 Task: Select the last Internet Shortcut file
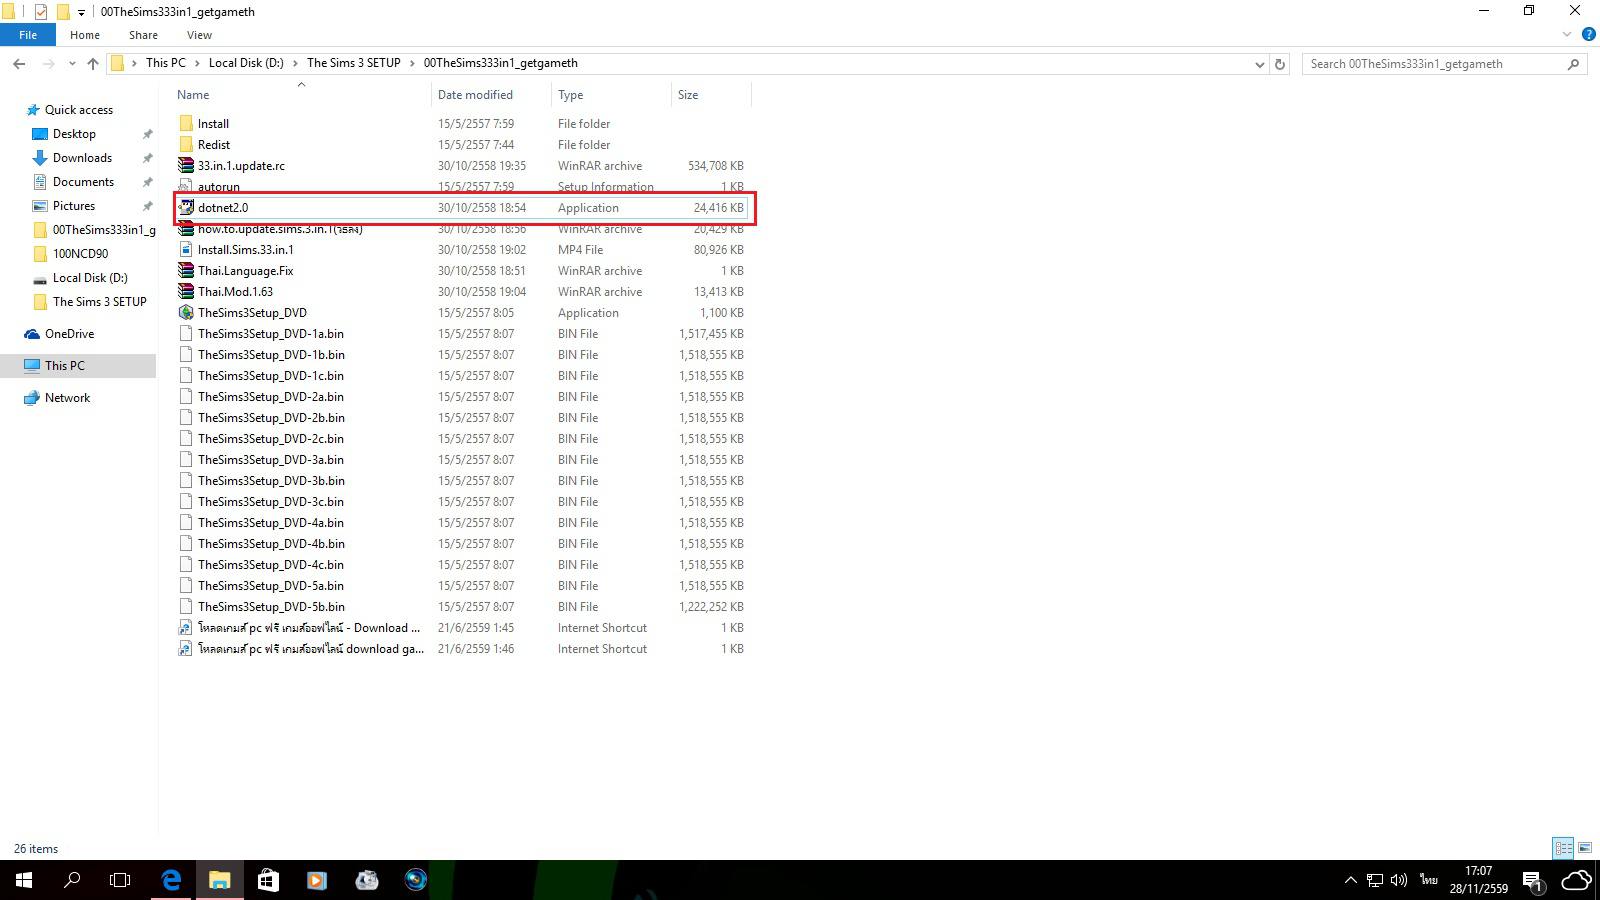(310, 649)
